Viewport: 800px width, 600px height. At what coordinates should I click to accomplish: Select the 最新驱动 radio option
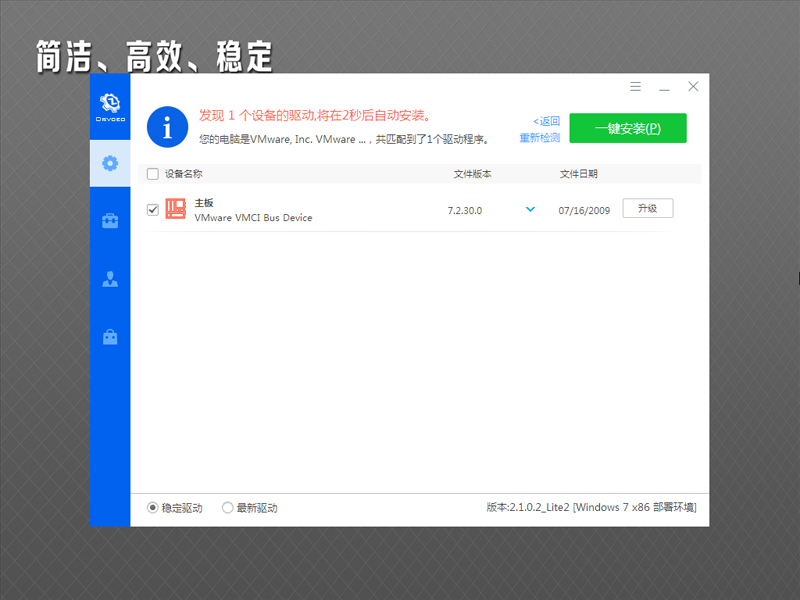[228, 508]
